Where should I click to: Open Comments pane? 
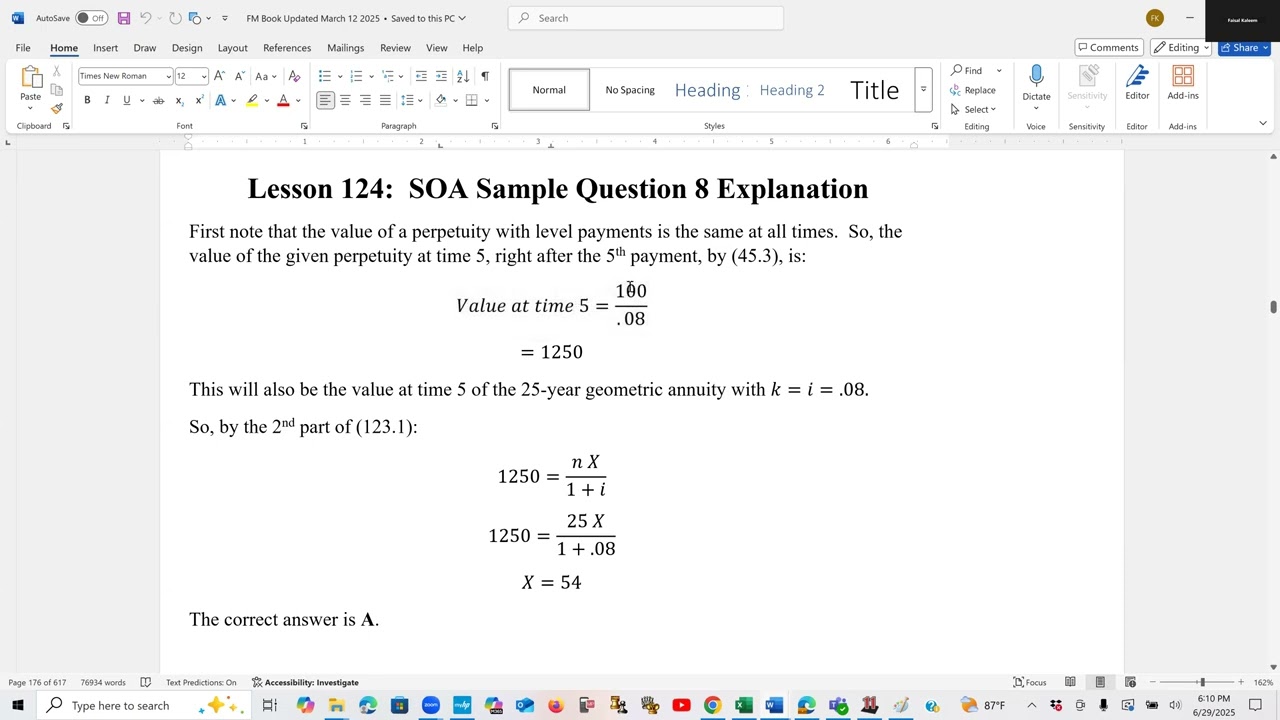(x=1107, y=47)
